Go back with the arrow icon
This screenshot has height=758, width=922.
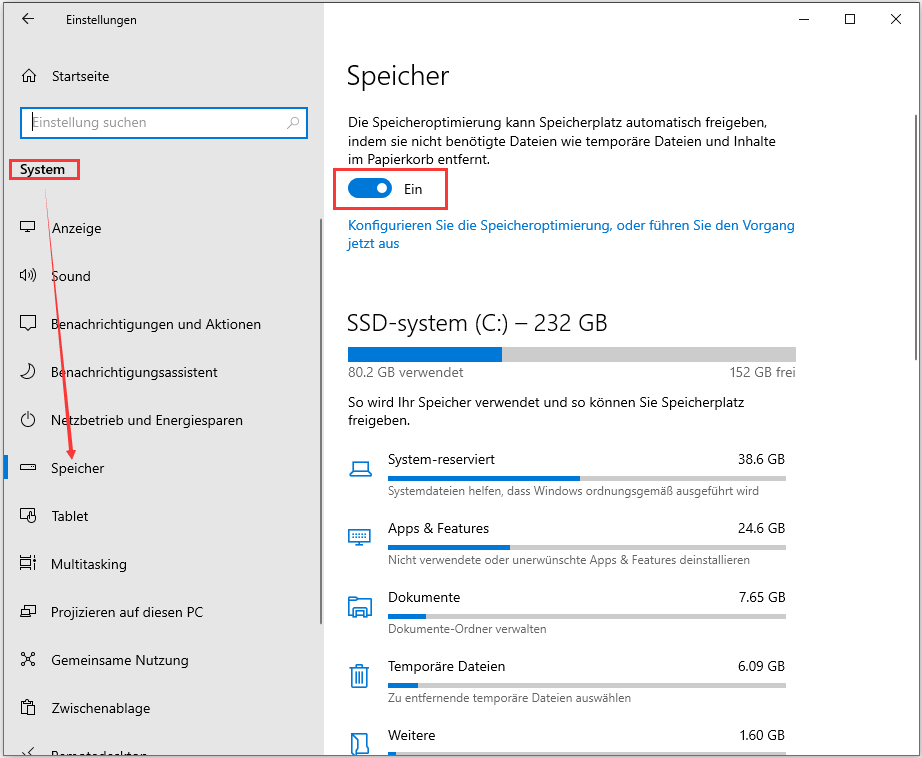(x=28, y=19)
